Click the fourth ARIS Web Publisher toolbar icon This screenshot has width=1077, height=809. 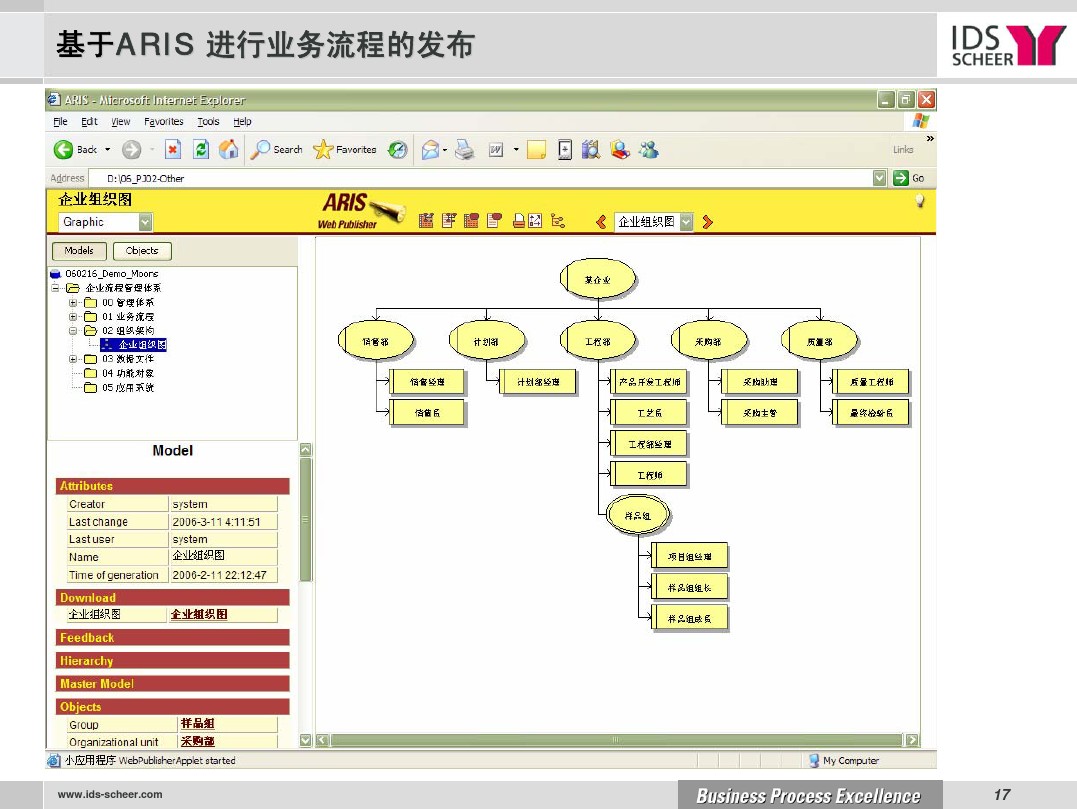pyautogui.click(x=494, y=221)
